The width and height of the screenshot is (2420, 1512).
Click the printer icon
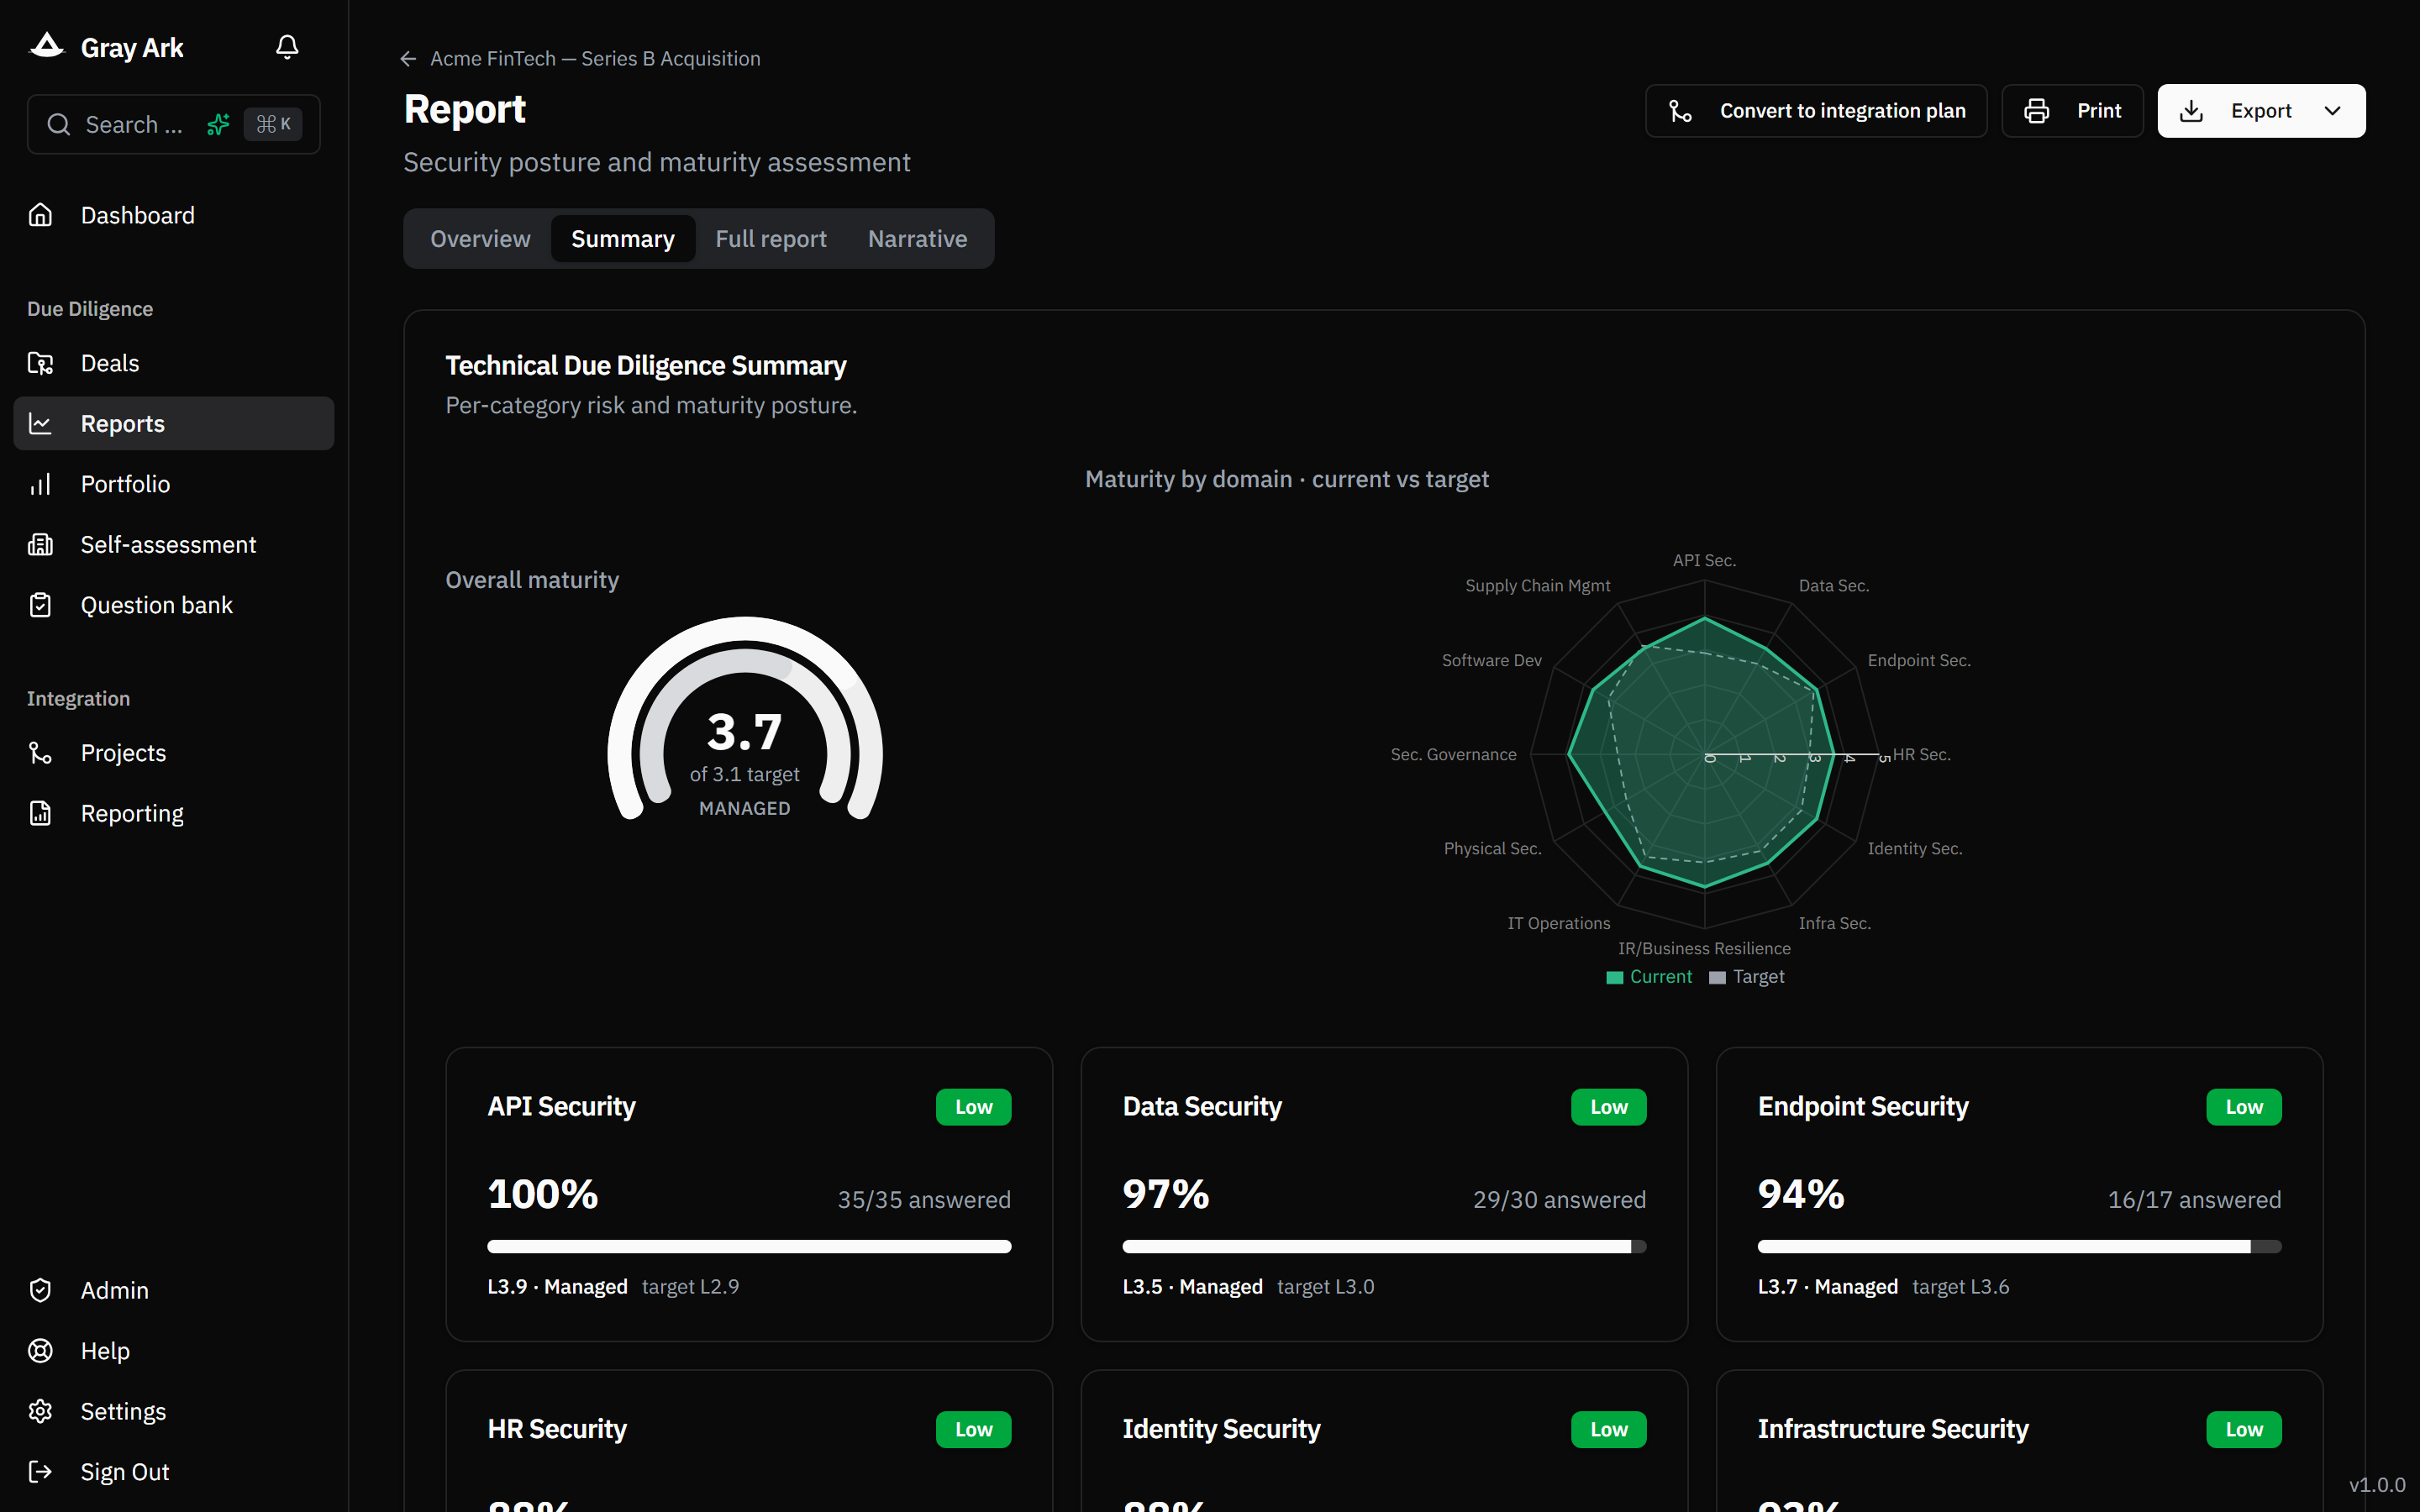pyautogui.click(x=2037, y=111)
